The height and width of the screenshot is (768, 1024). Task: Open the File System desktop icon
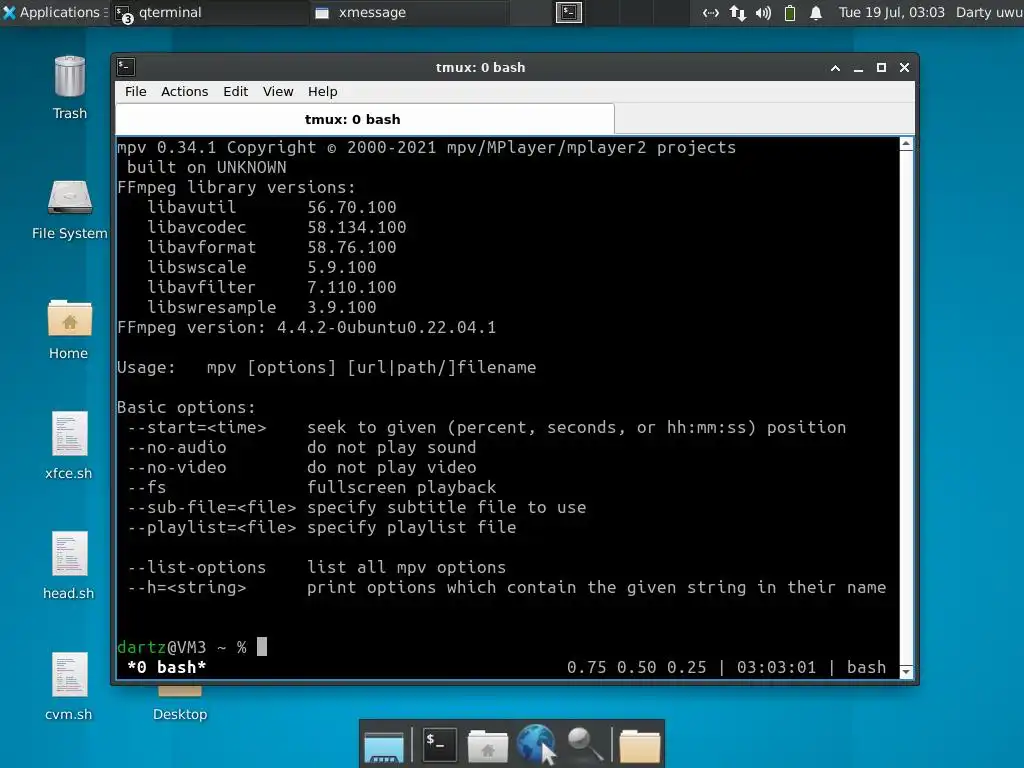pos(69,209)
